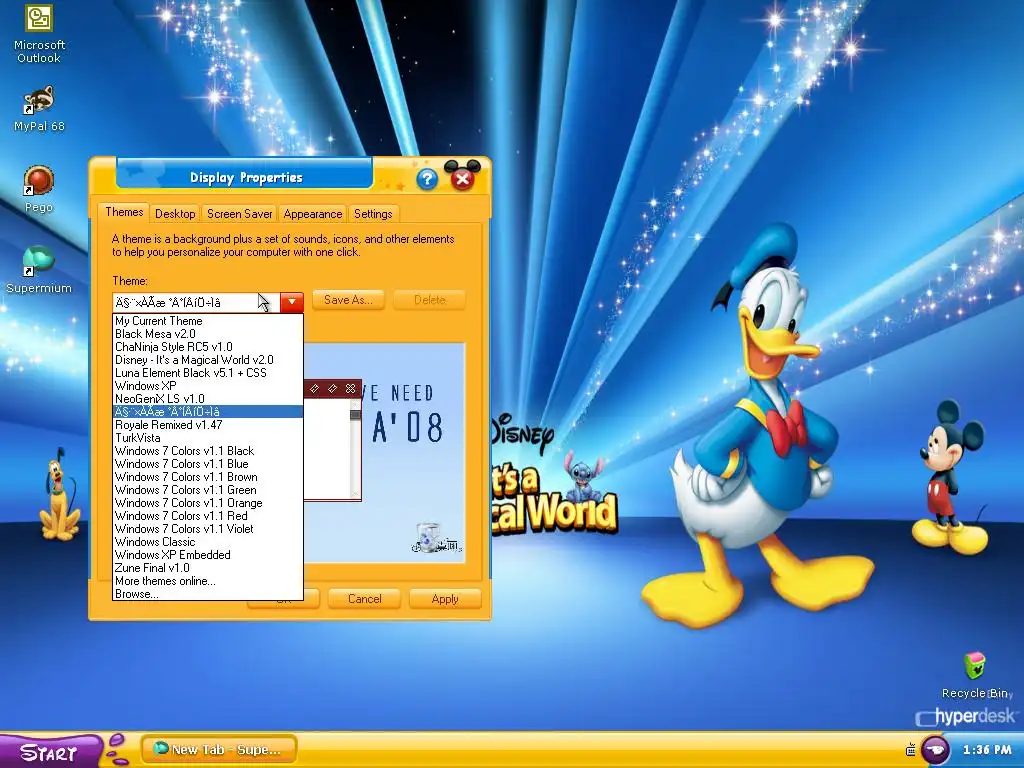1024x768 pixels.
Task: Choose the Windows Classic theme
Action: [208, 542]
